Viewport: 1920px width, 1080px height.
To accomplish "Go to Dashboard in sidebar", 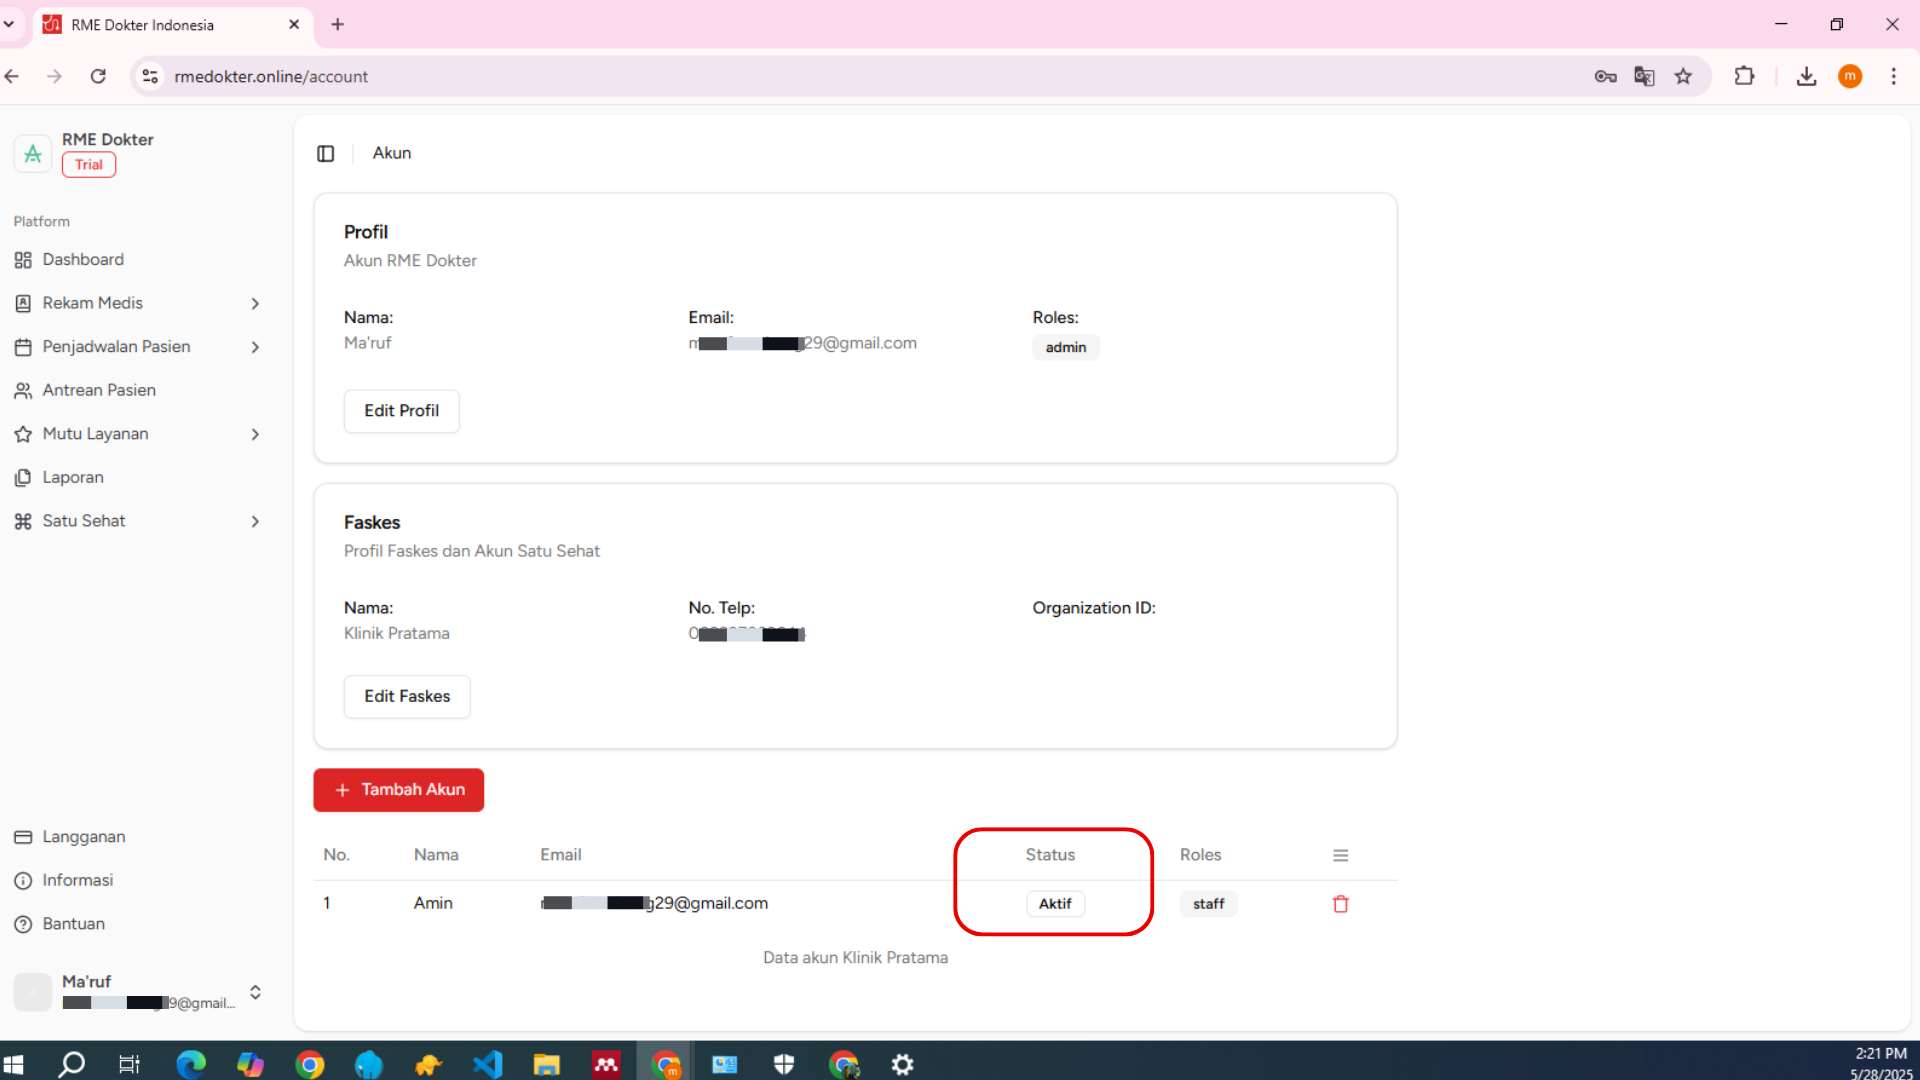I will pos(83,260).
